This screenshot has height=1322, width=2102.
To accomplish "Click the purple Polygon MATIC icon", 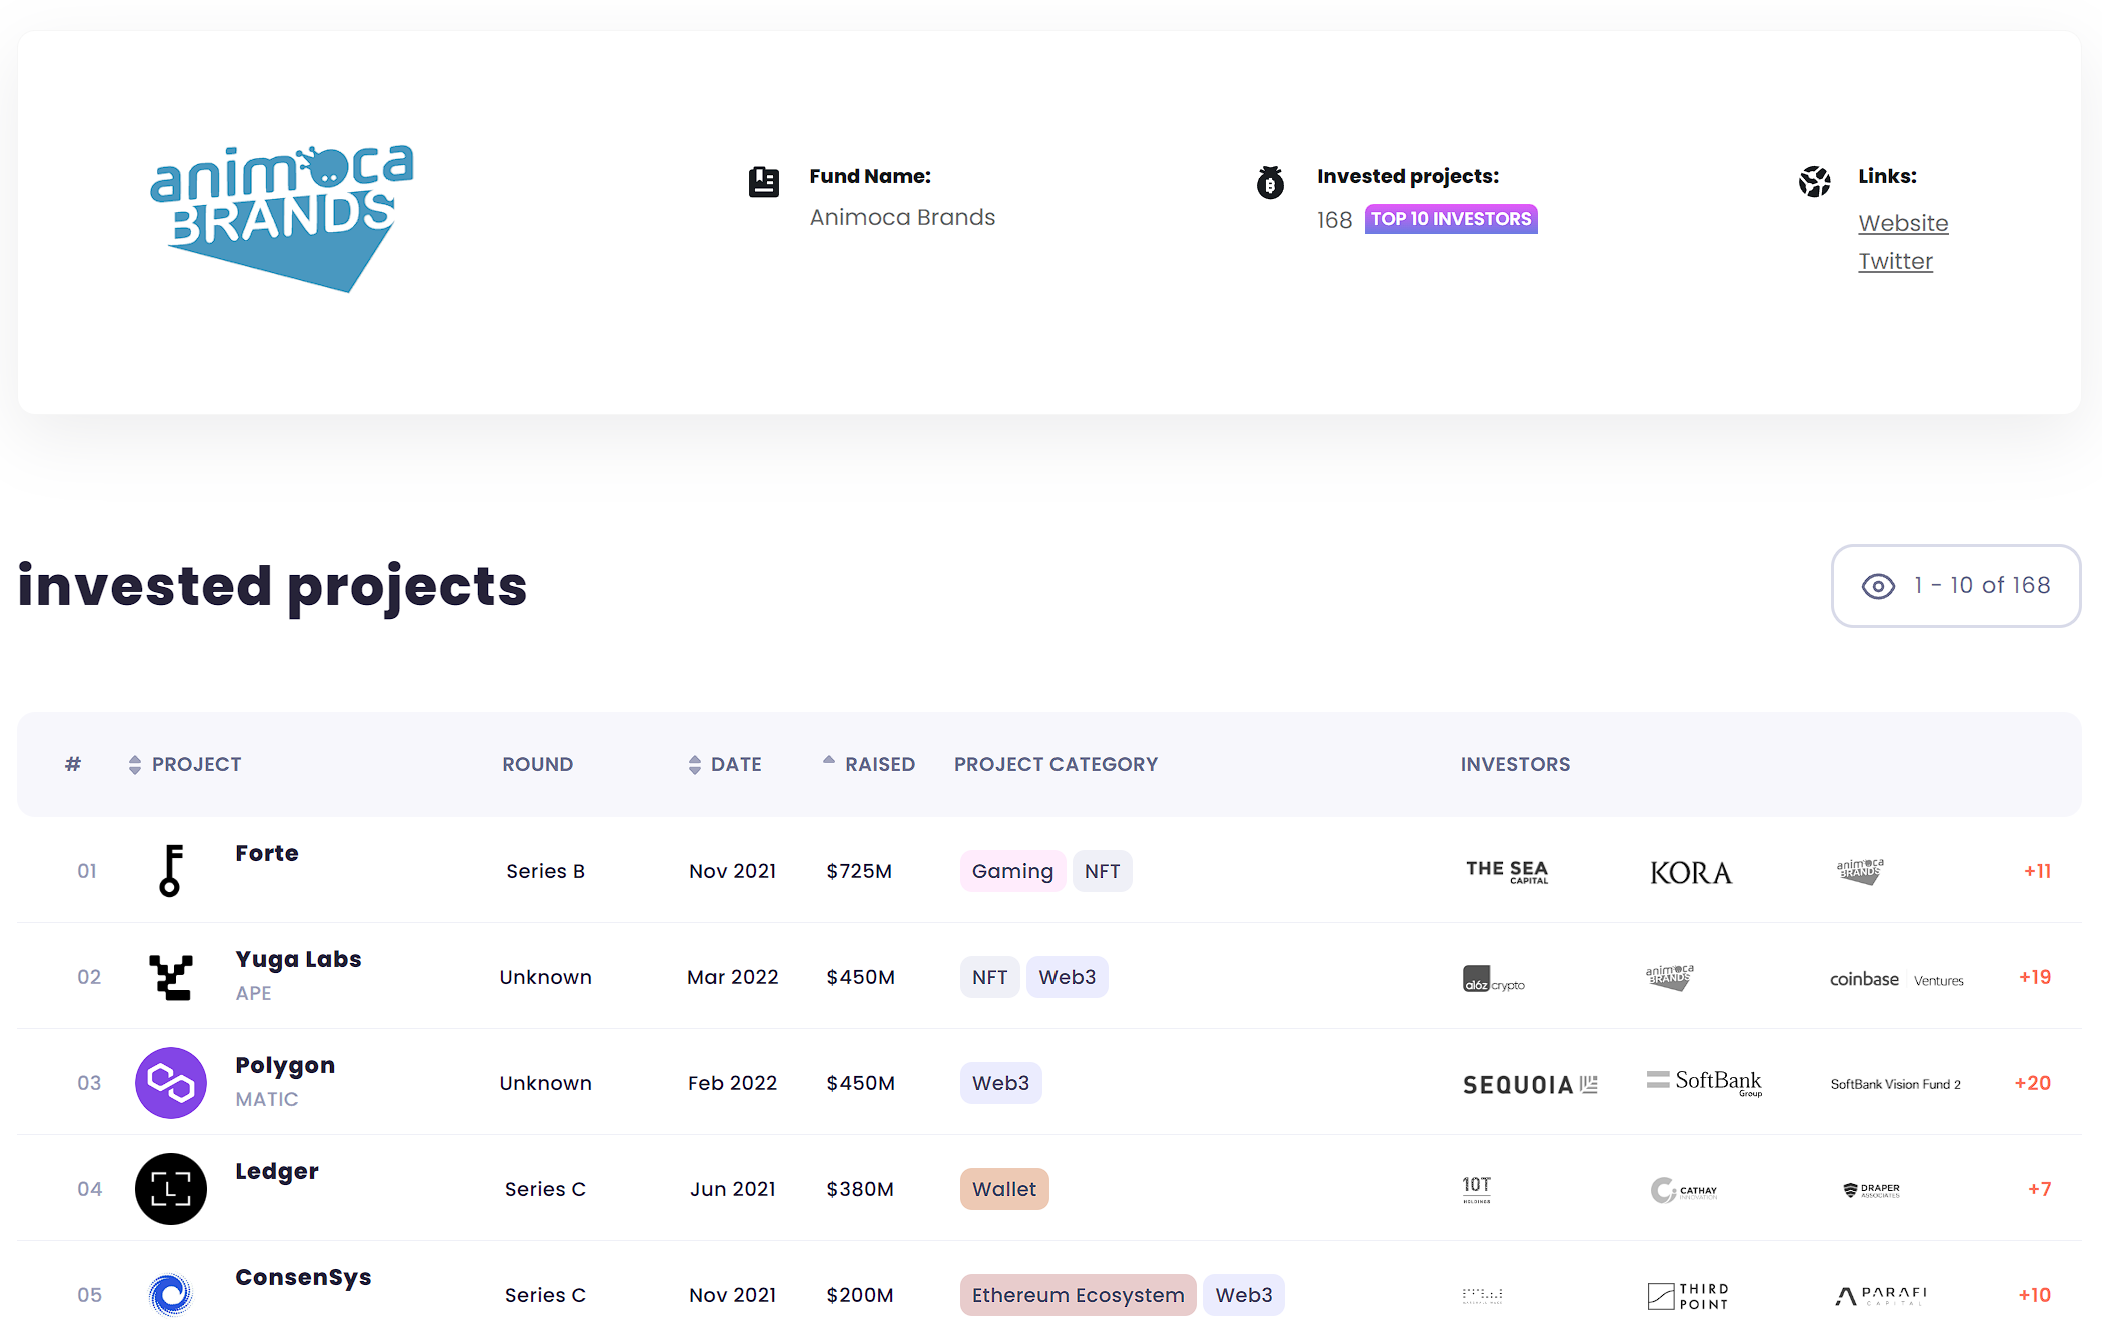I will coord(171,1083).
